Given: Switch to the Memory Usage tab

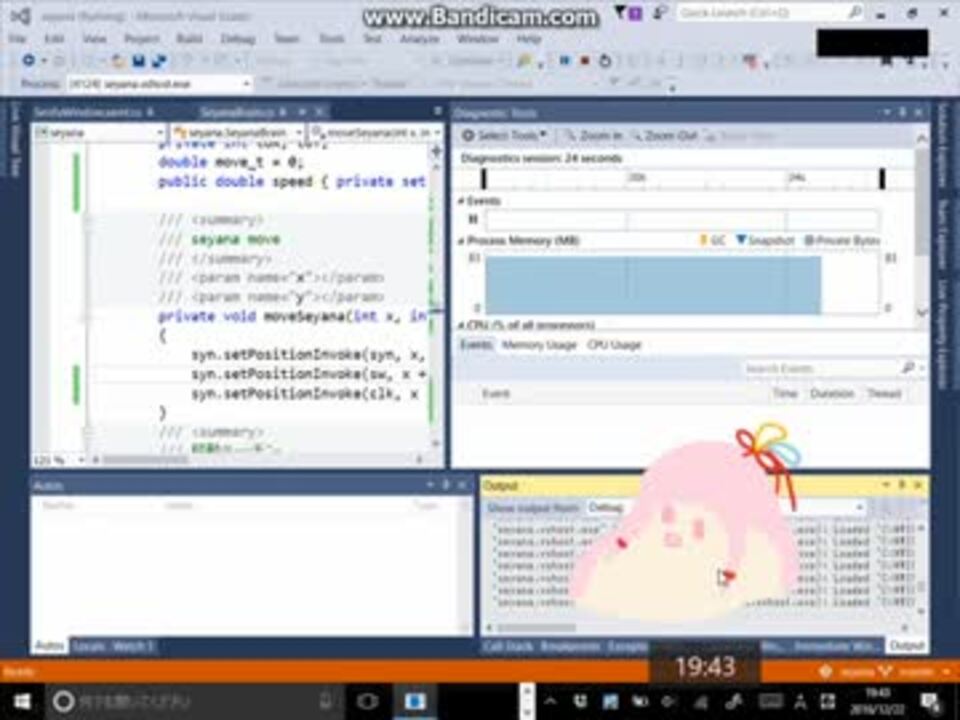Looking at the screenshot, I should point(539,344).
